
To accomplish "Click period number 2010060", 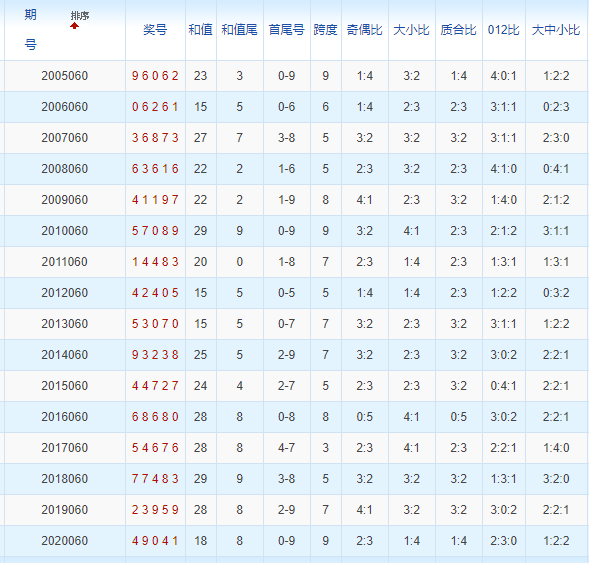I will coord(65,231).
